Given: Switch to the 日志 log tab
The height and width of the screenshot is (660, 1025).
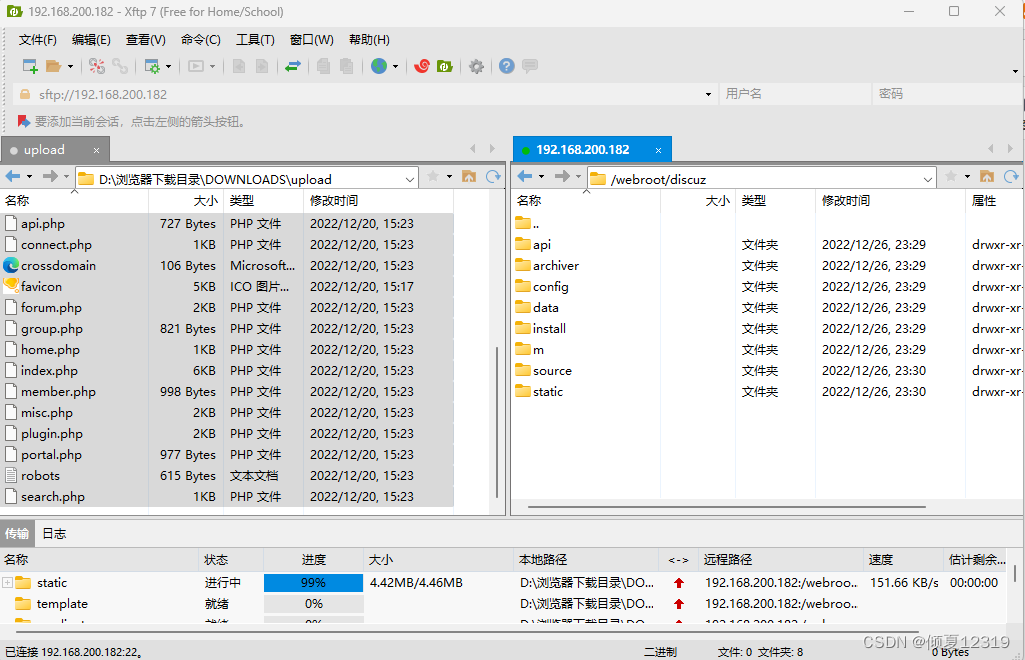Looking at the screenshot, I should point(54,533).
